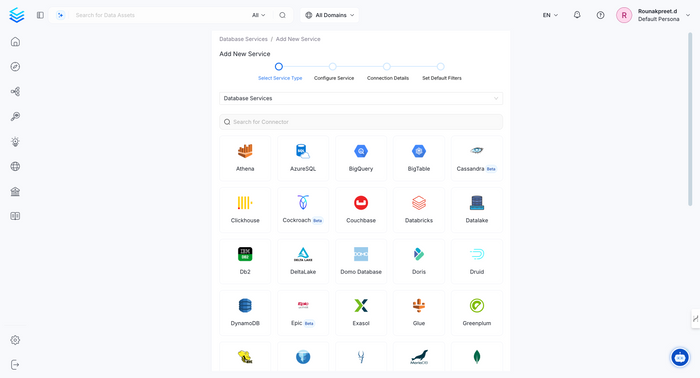
Task: Open the lineage nodes icon in sidebar
Action: click(15, 92)
